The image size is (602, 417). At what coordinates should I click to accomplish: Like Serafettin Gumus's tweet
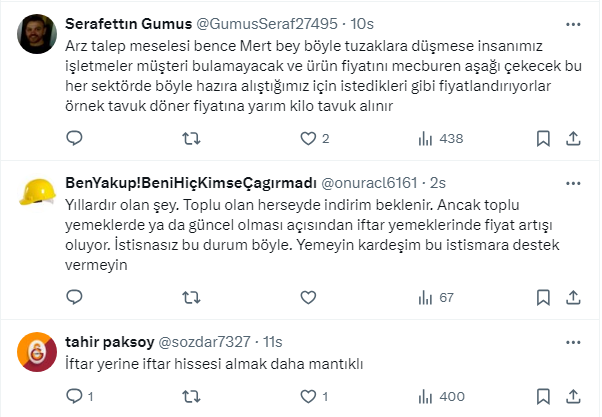tap(307, 139)
